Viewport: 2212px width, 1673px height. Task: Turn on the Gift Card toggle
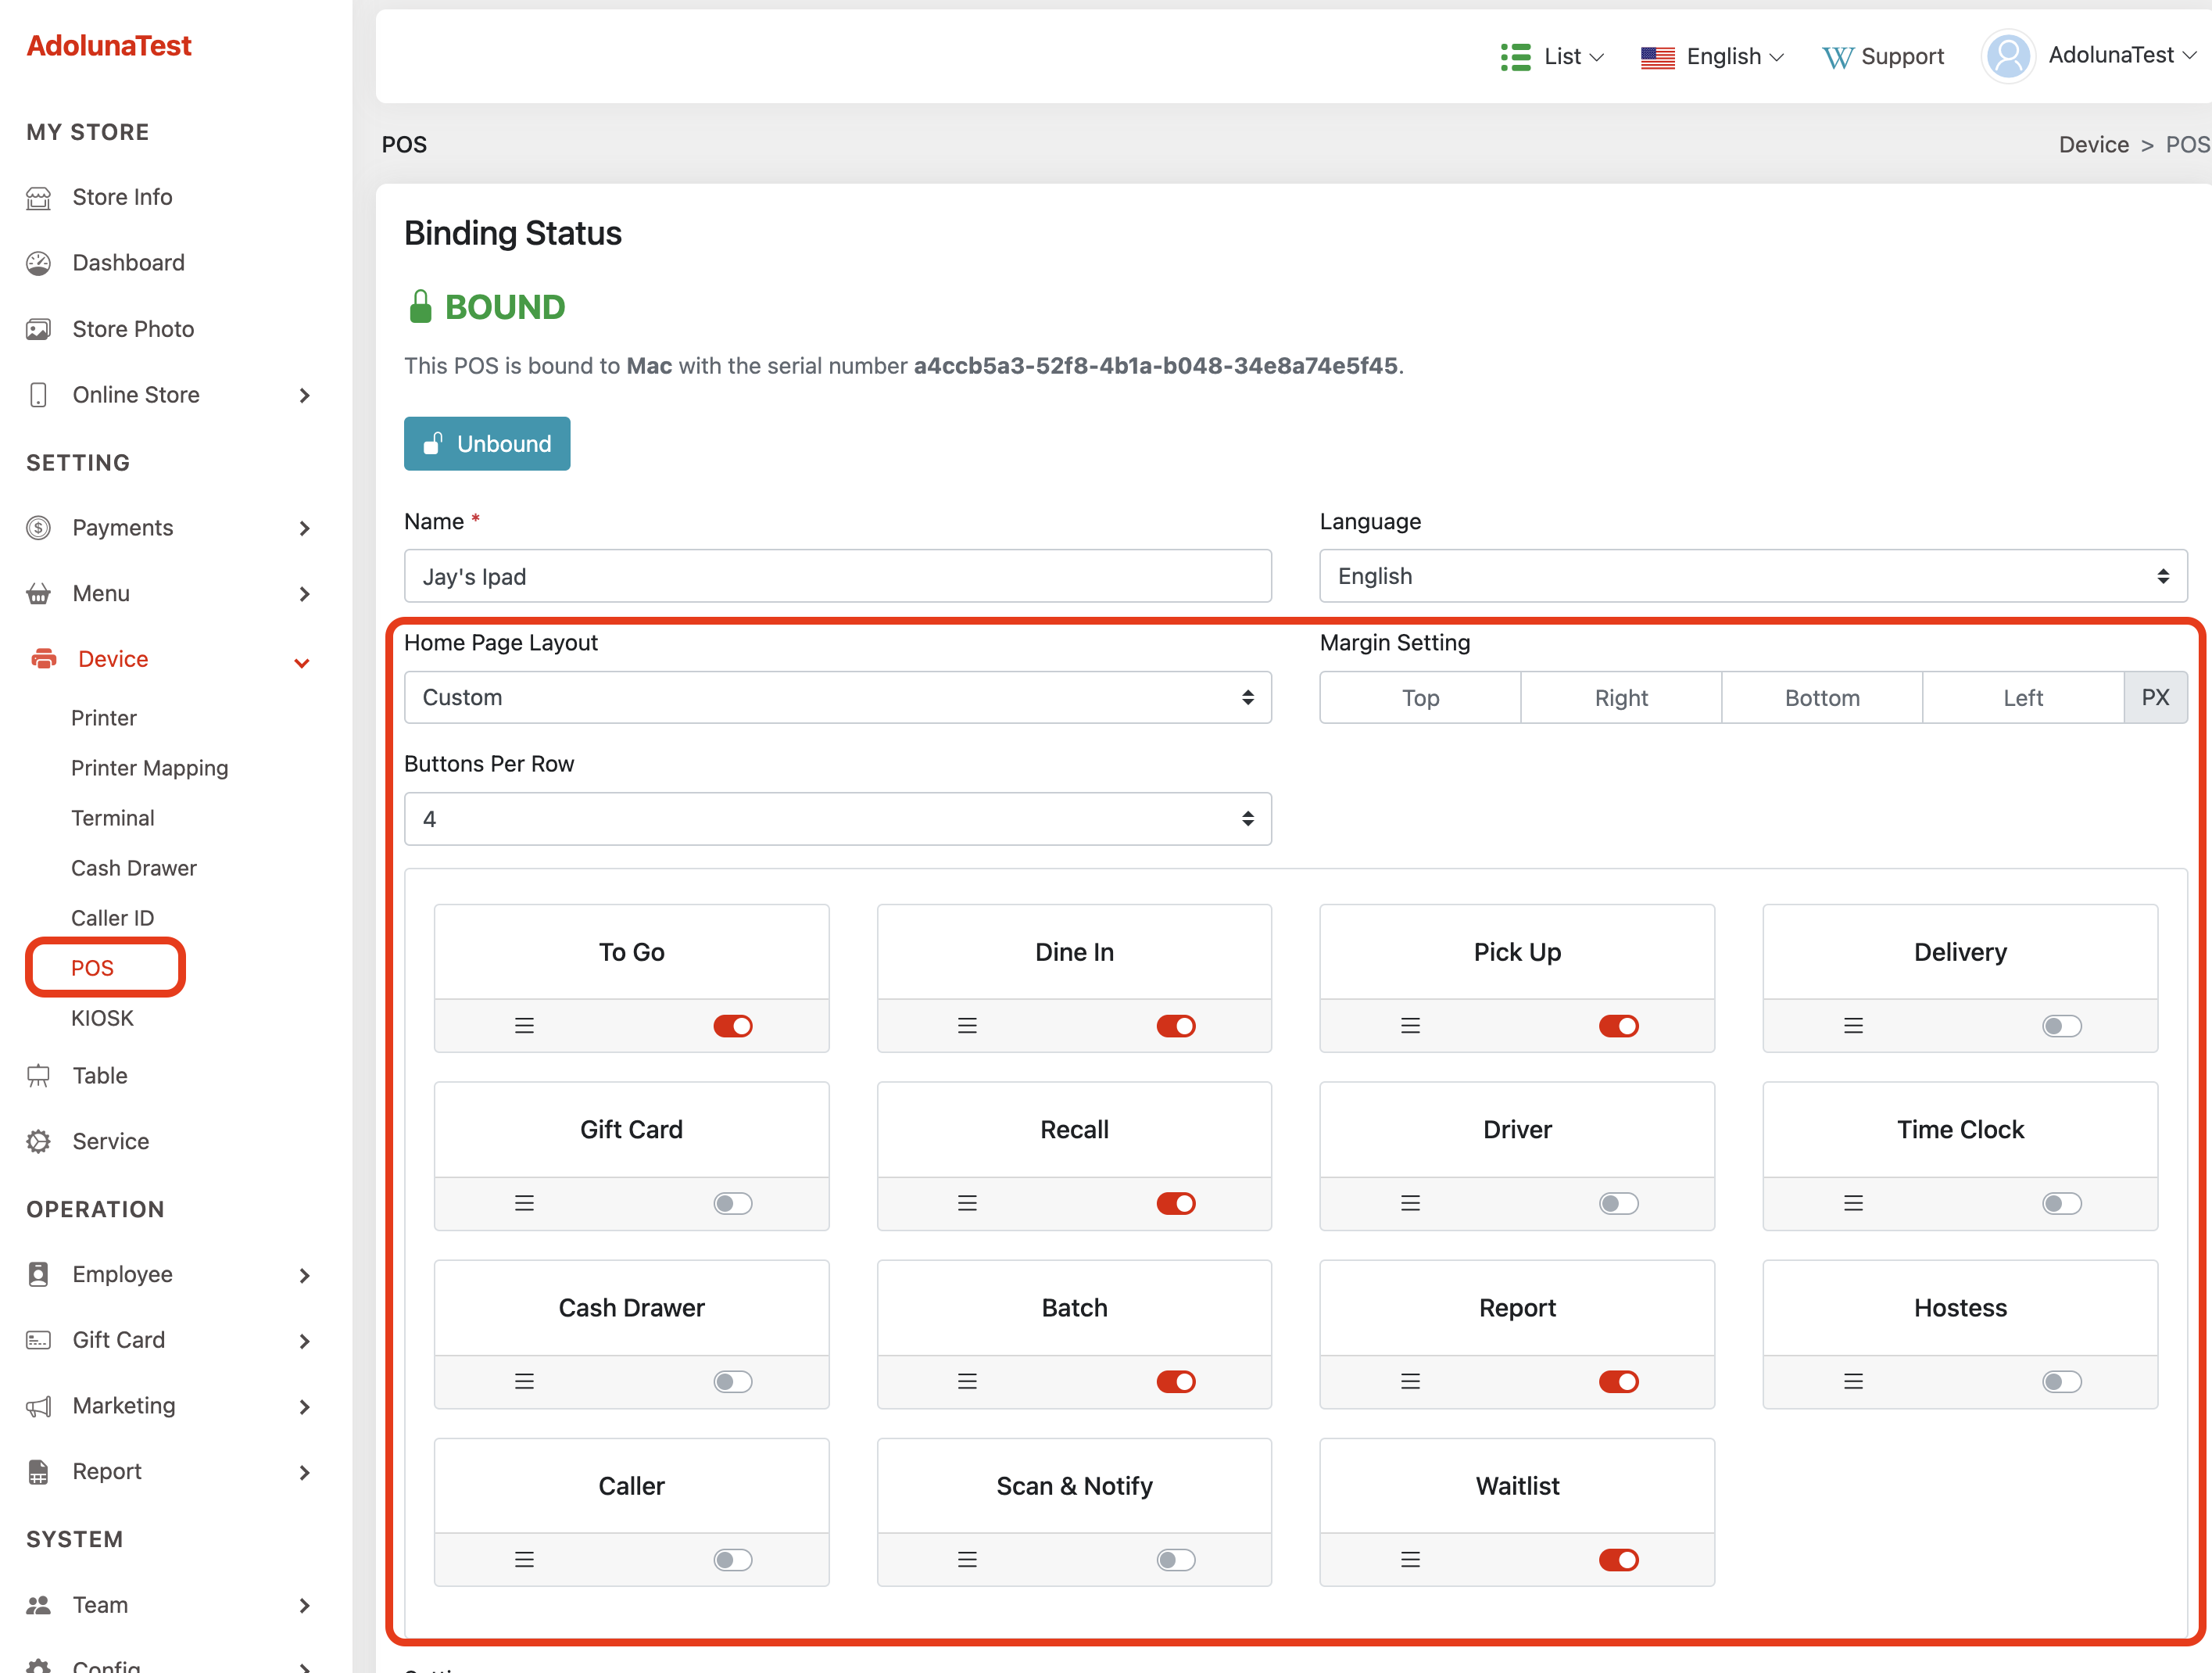click(x=732, y=1203)
